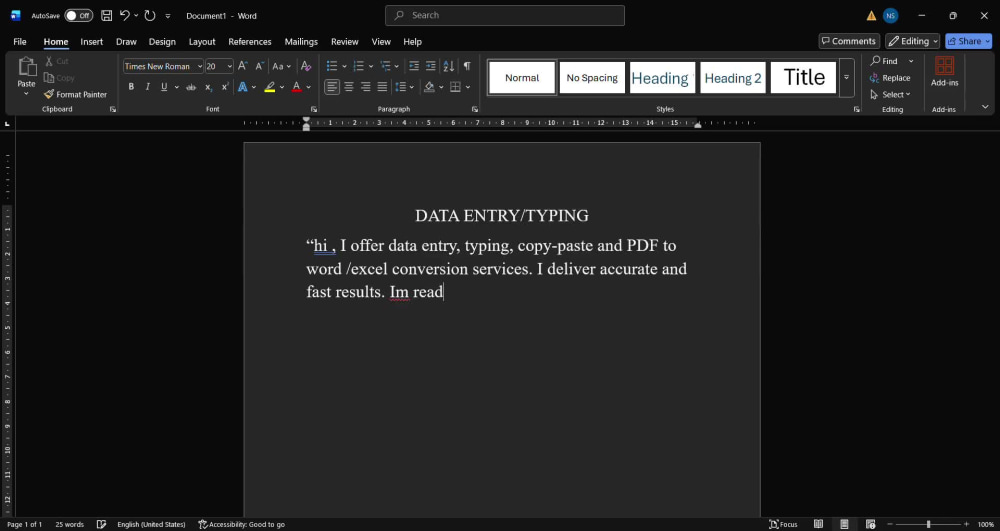
Task: Switch to Read Mode view
Action: 818,524
